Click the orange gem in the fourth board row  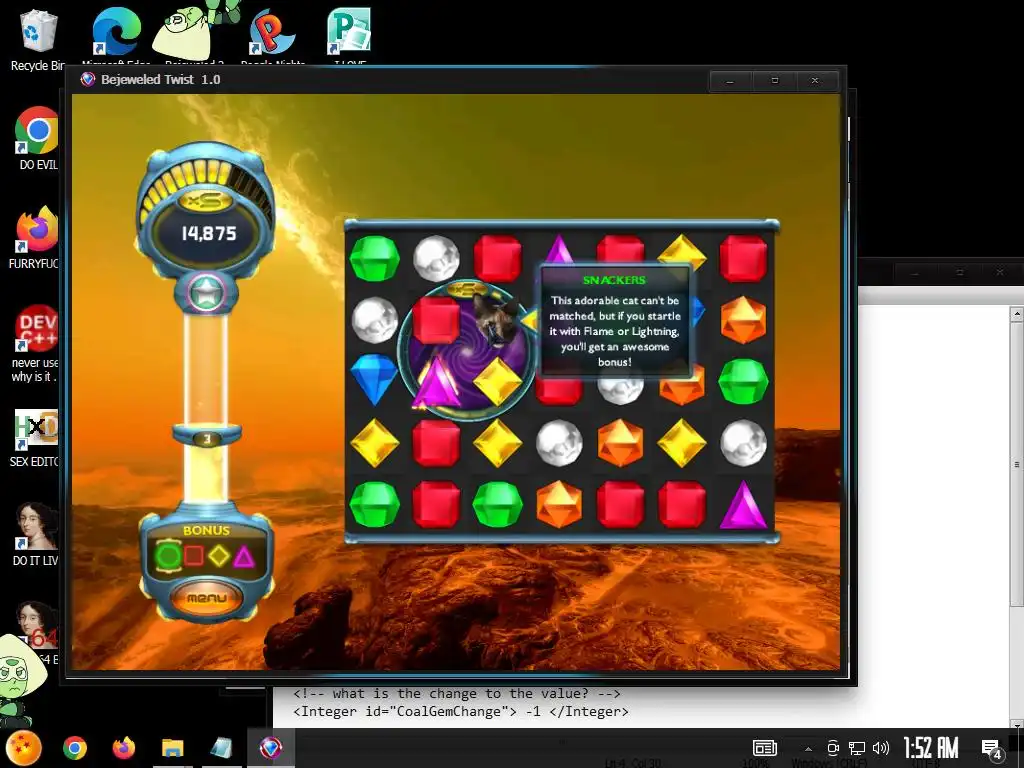[620, 443]
